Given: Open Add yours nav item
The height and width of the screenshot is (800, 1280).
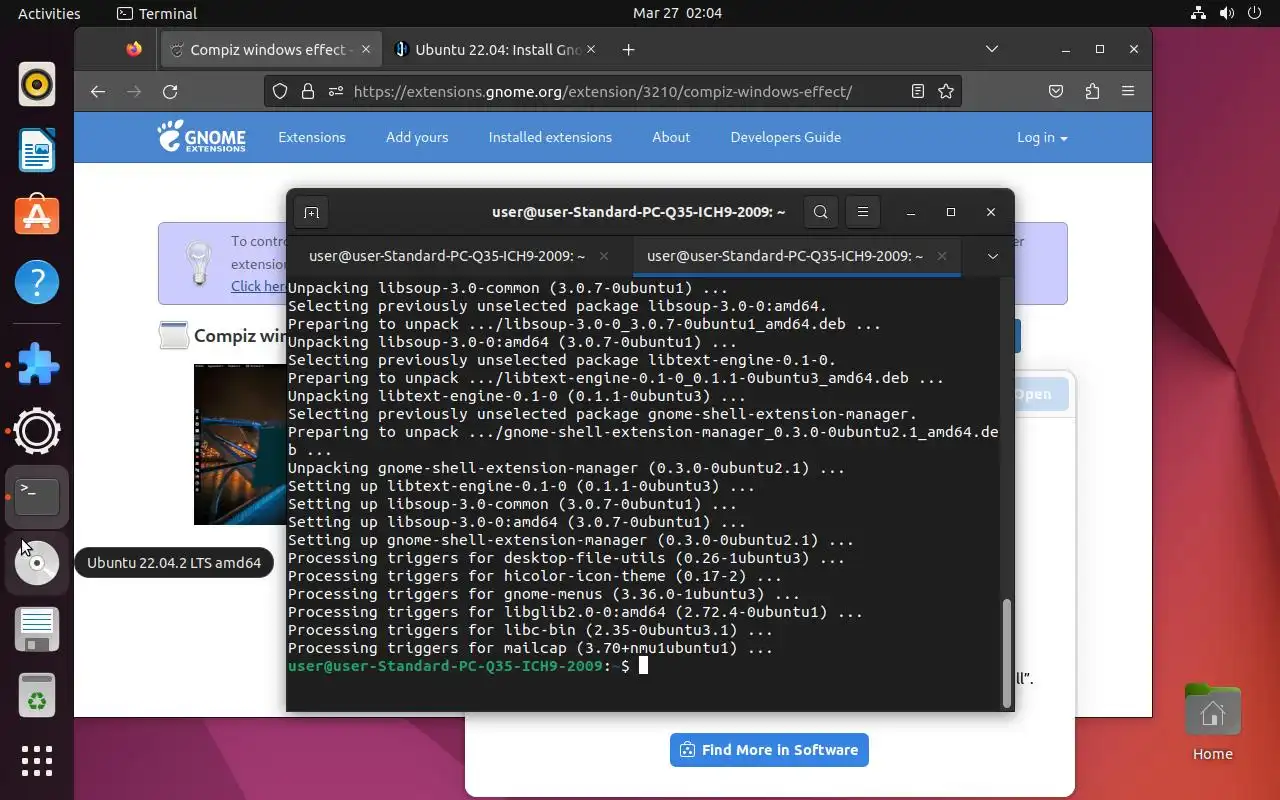Looking at the screenshot, I should point(417,137).
